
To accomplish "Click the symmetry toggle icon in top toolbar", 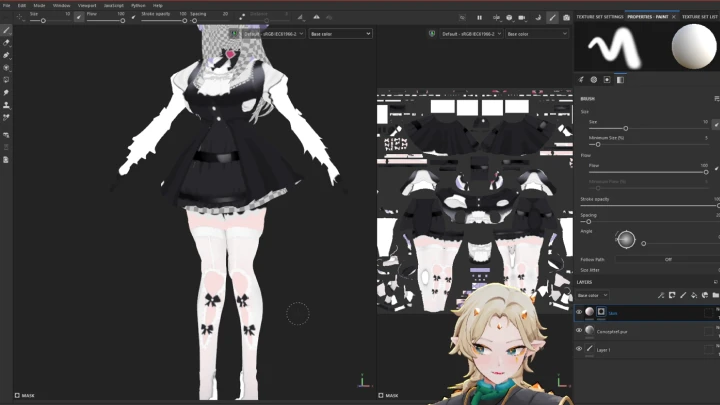I will coord(316,17).
